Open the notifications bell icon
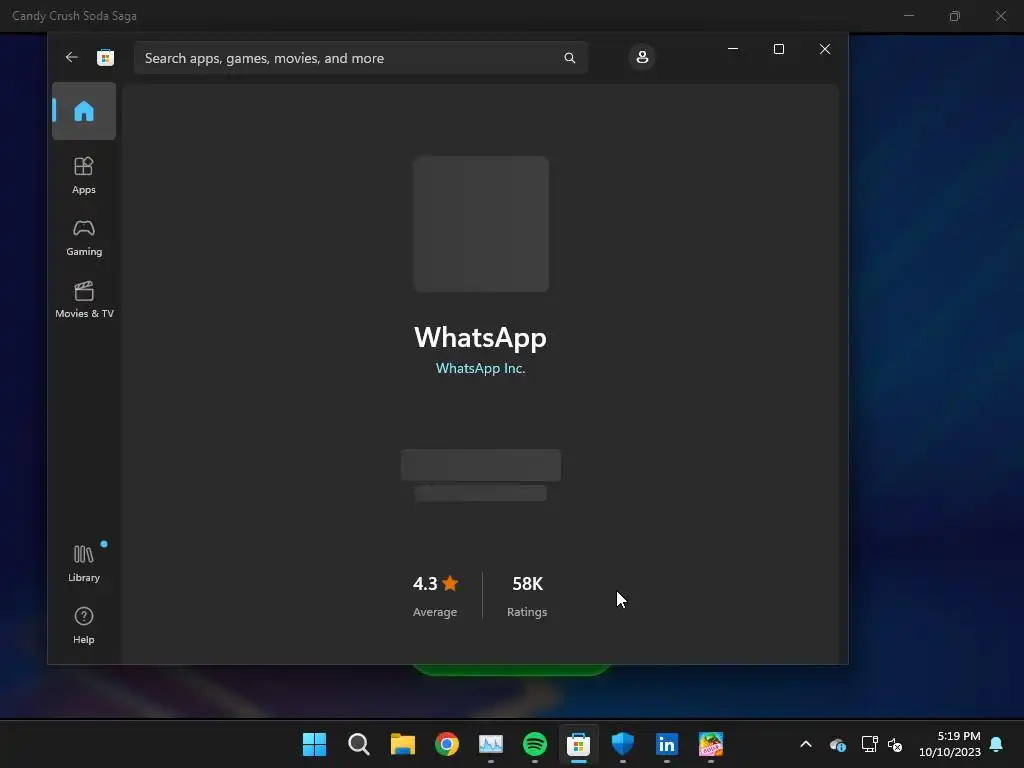The image size is (1024, 768). coord(997,744)
